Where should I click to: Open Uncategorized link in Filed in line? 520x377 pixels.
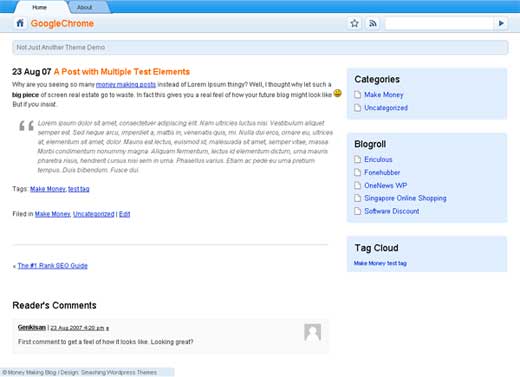click(x=94, y=214)
